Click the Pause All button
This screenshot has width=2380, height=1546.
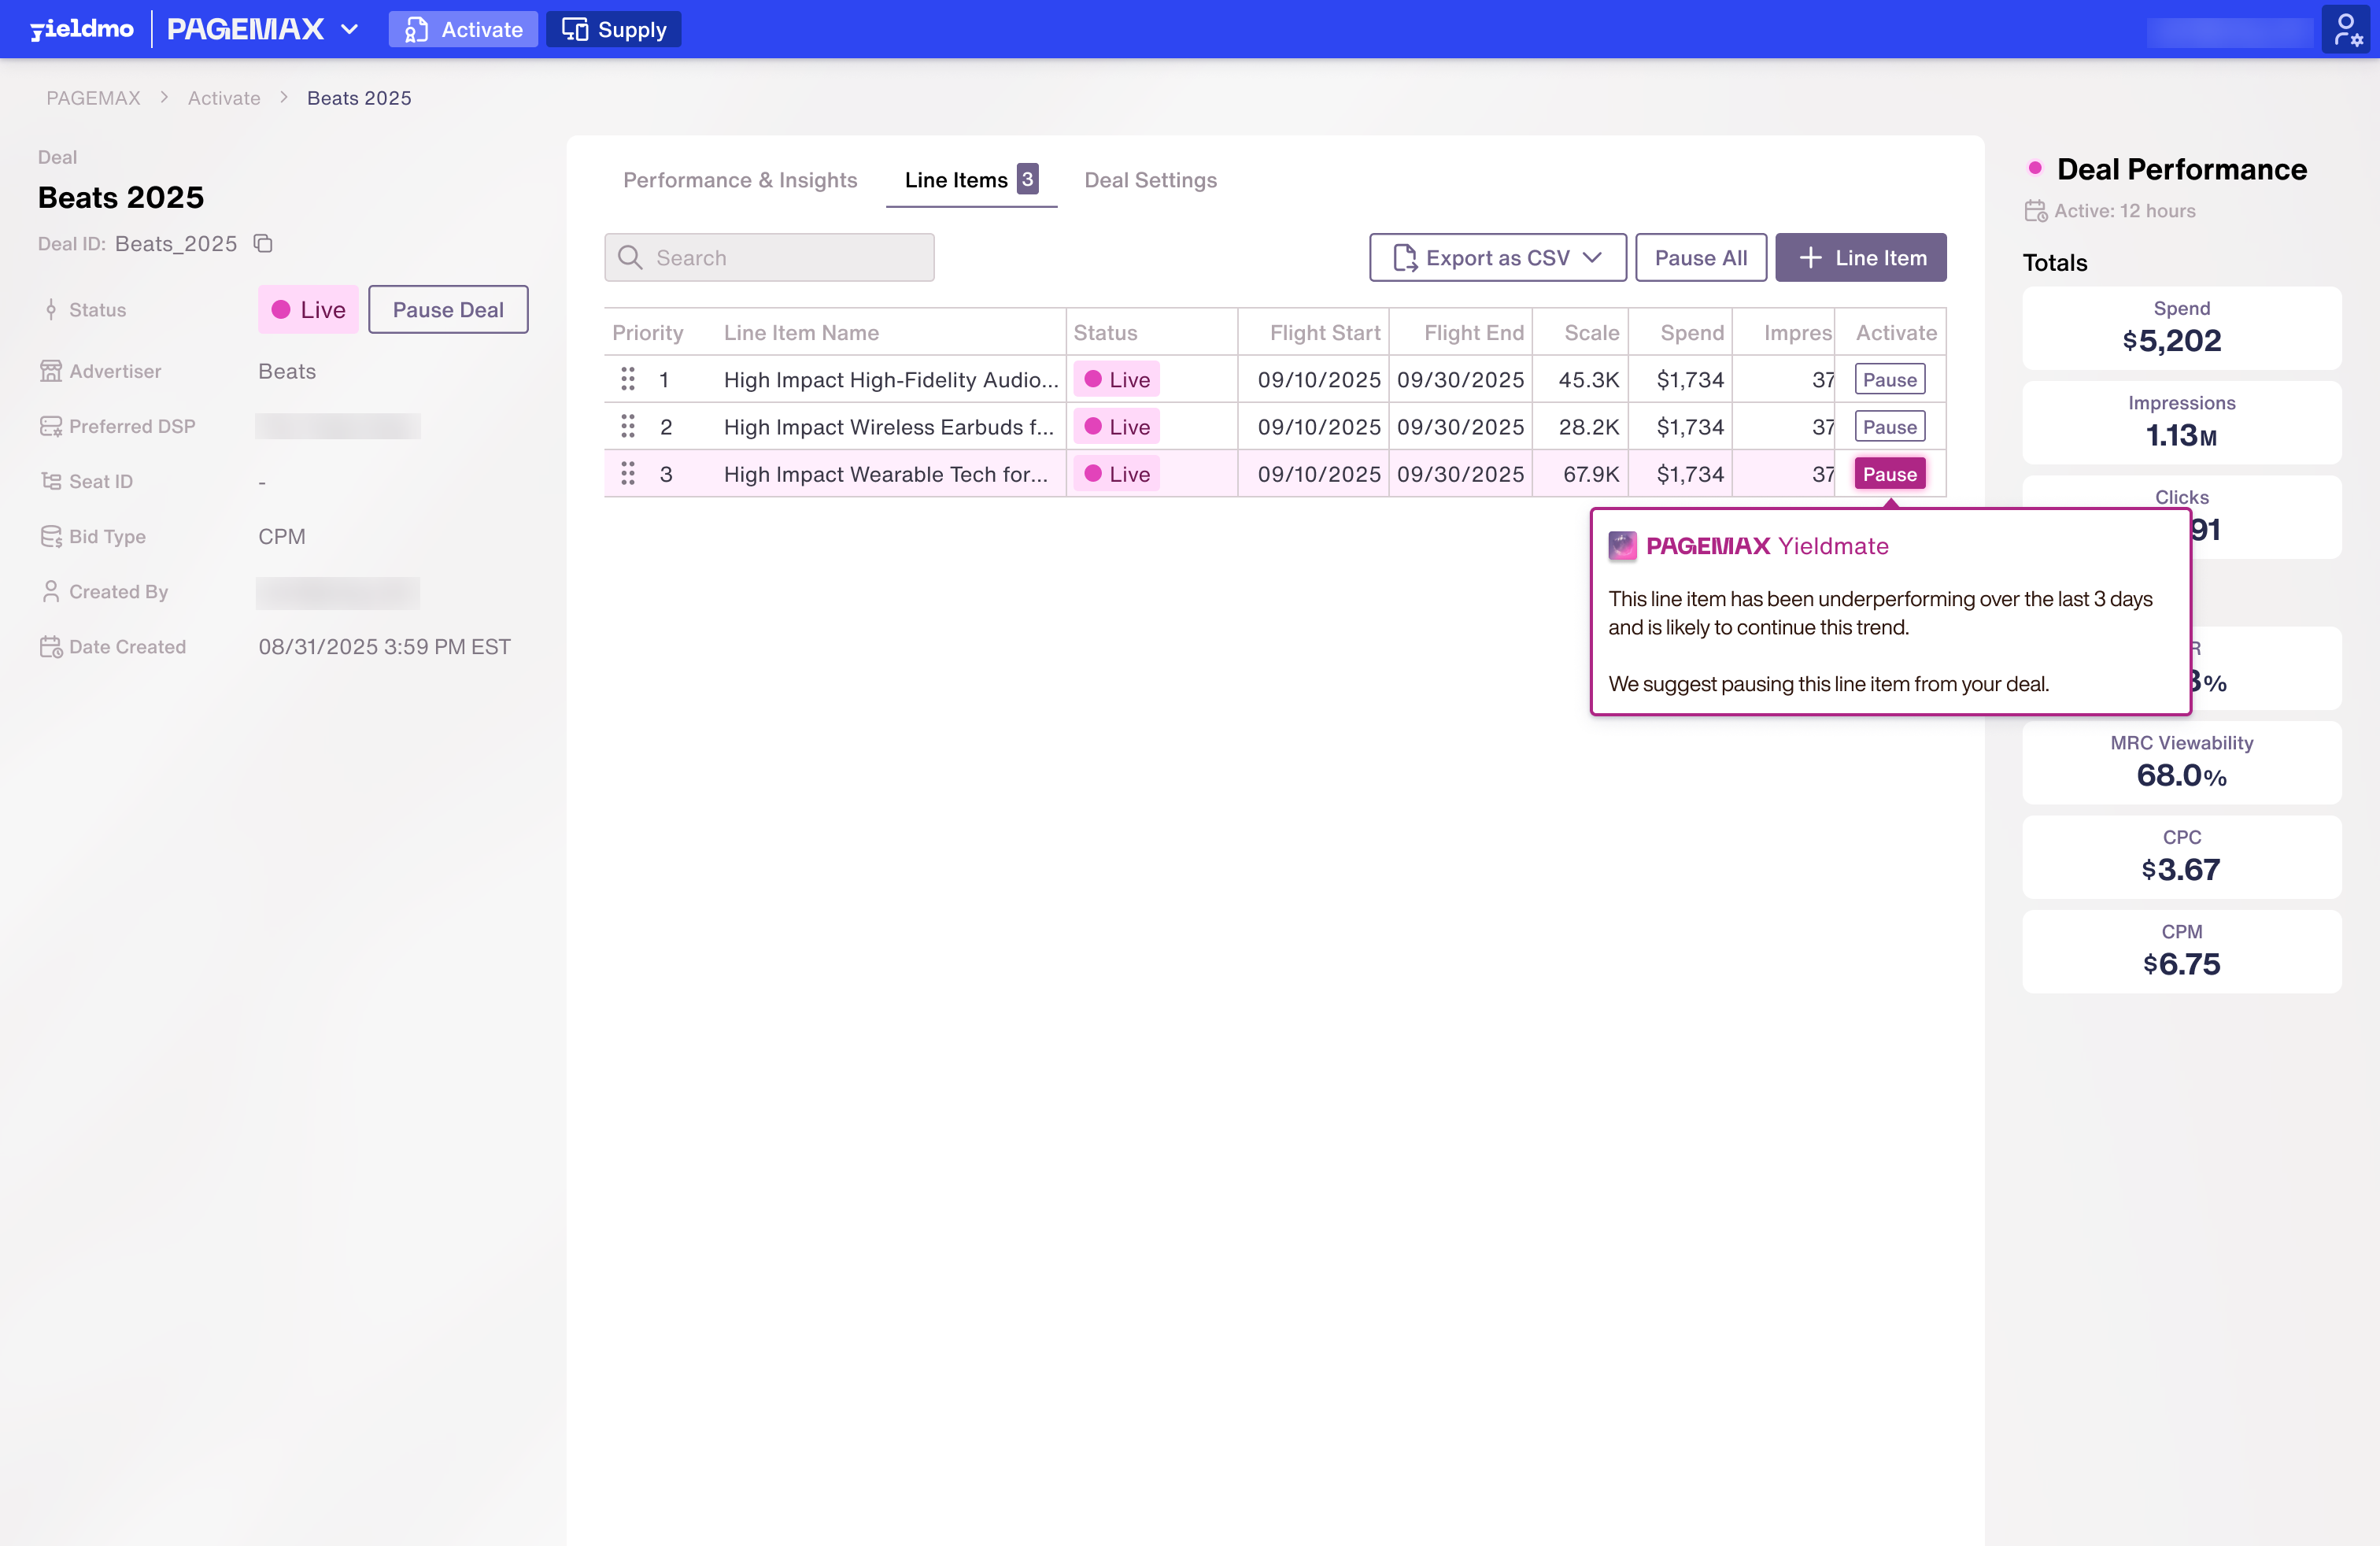coord(1700,258)
